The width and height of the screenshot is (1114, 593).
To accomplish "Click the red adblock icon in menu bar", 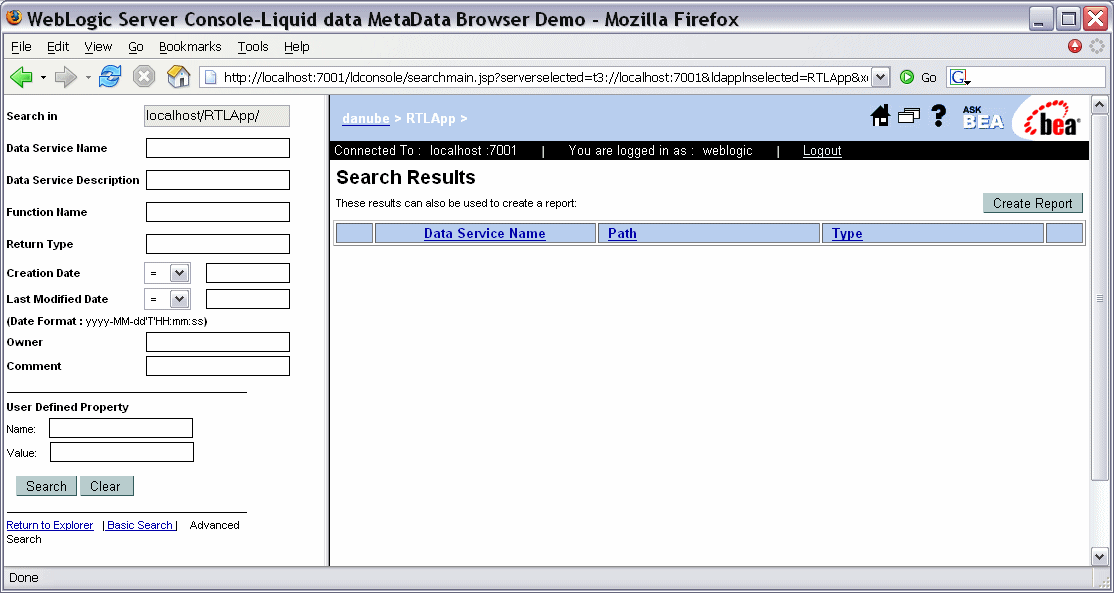I will tap(1075, 46).
